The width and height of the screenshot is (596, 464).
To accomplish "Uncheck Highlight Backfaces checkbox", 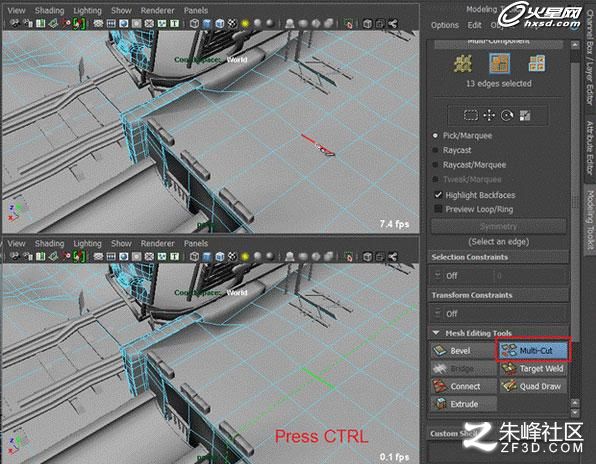I will [438, 195].
